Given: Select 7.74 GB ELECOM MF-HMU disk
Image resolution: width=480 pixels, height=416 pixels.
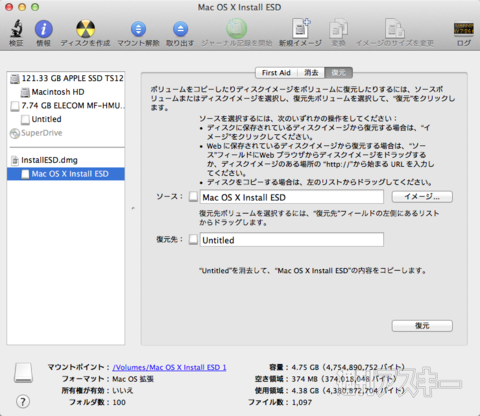Looking at the screenshot, I should tap(66, 106).
